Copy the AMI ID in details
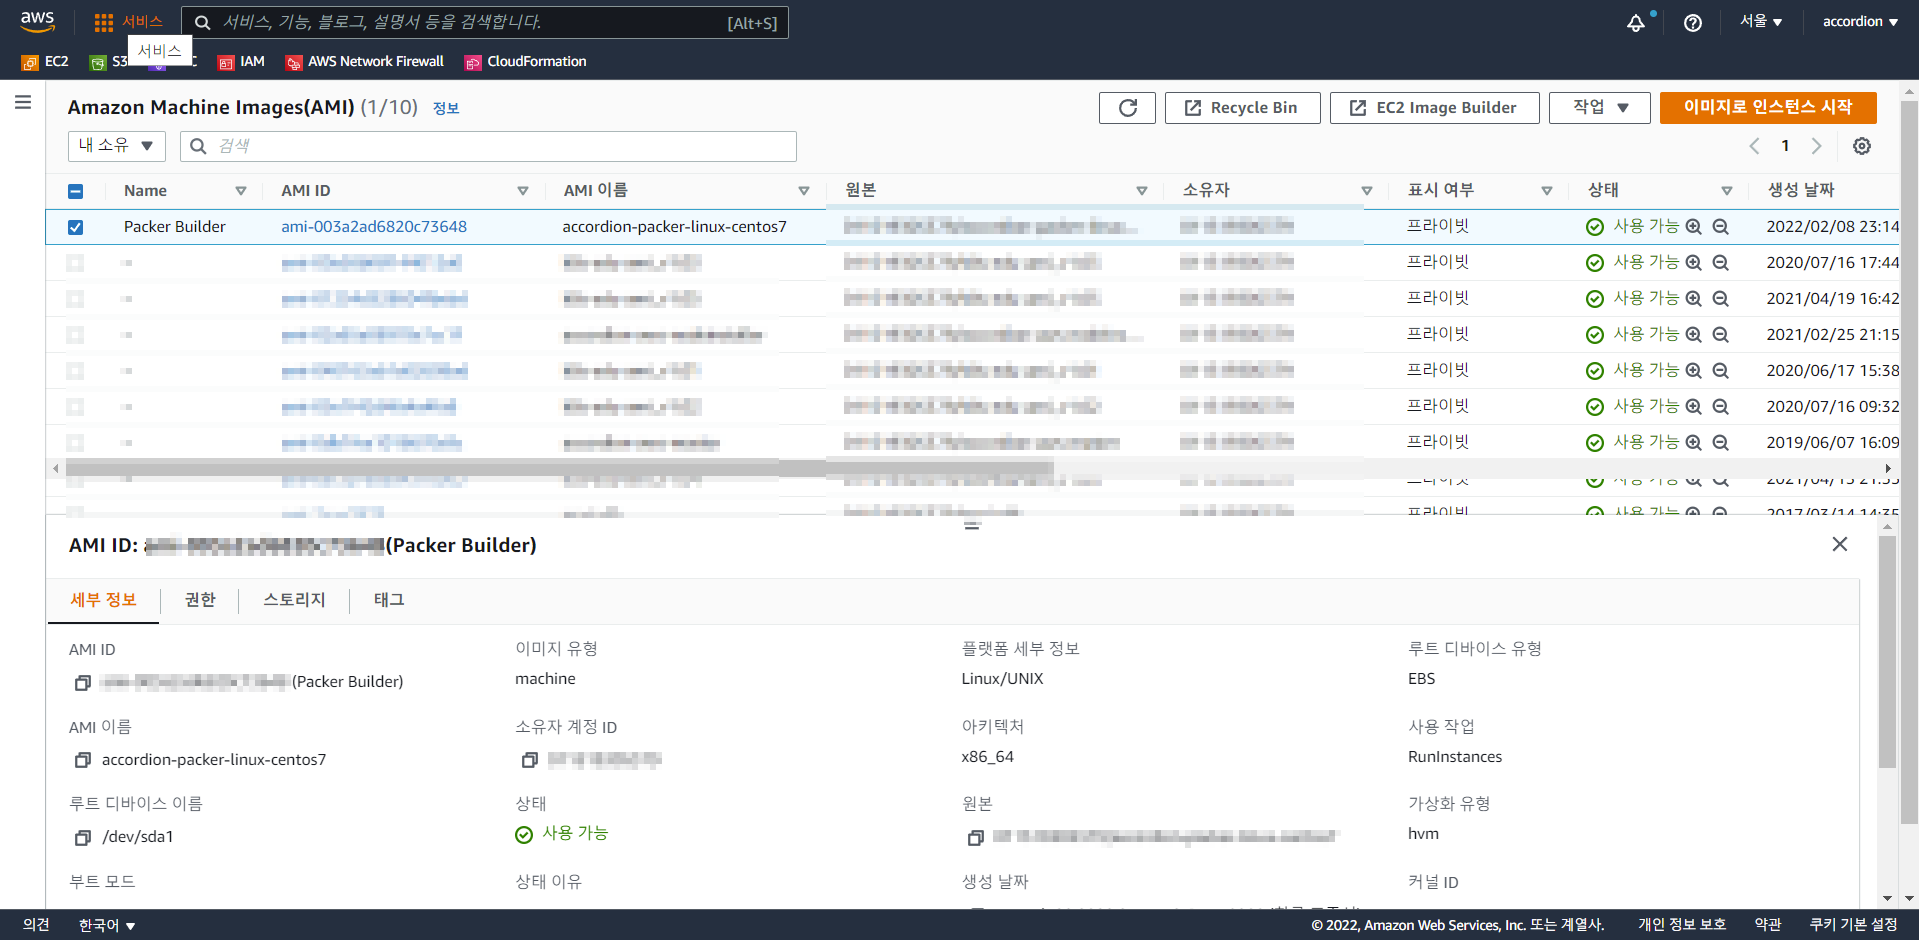The width and height of the screenshot is (1919, 940). (83, 682)
